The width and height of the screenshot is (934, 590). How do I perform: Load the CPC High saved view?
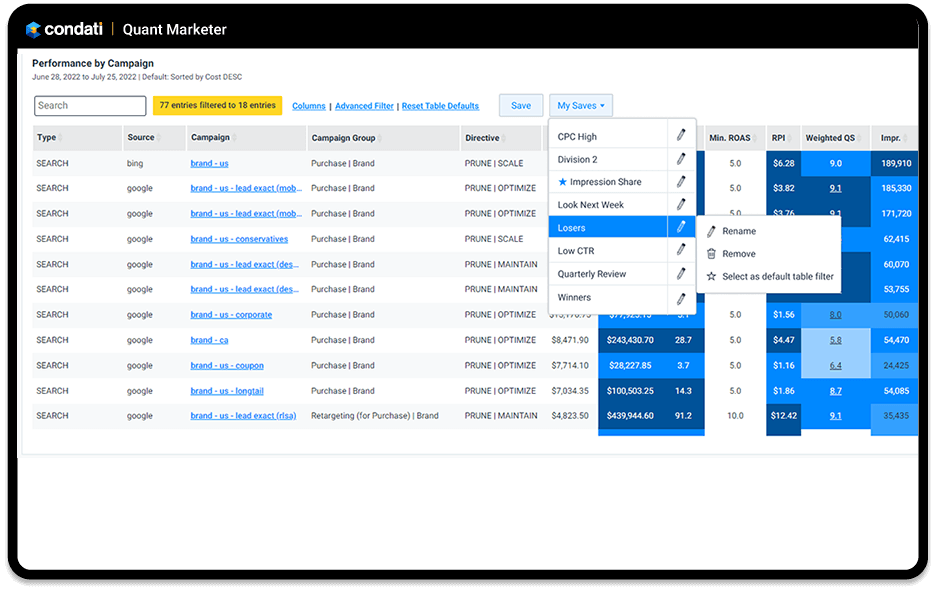point(608,136)
